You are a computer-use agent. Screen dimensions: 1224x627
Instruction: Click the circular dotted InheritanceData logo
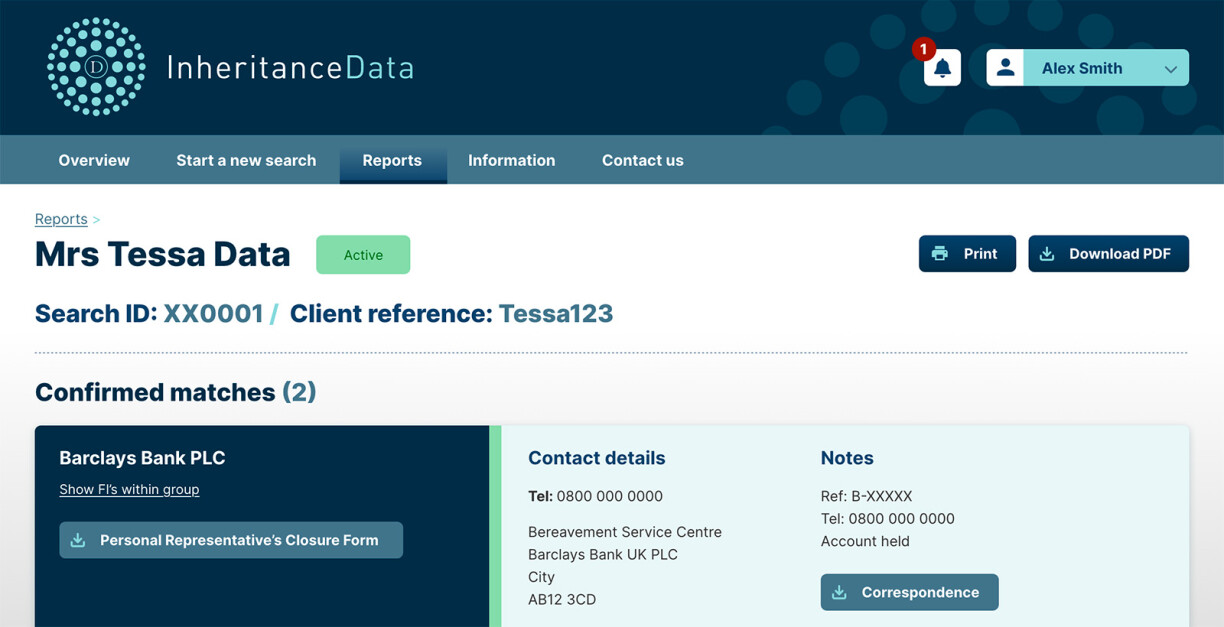pyautogui.click(x=96, y=67)
